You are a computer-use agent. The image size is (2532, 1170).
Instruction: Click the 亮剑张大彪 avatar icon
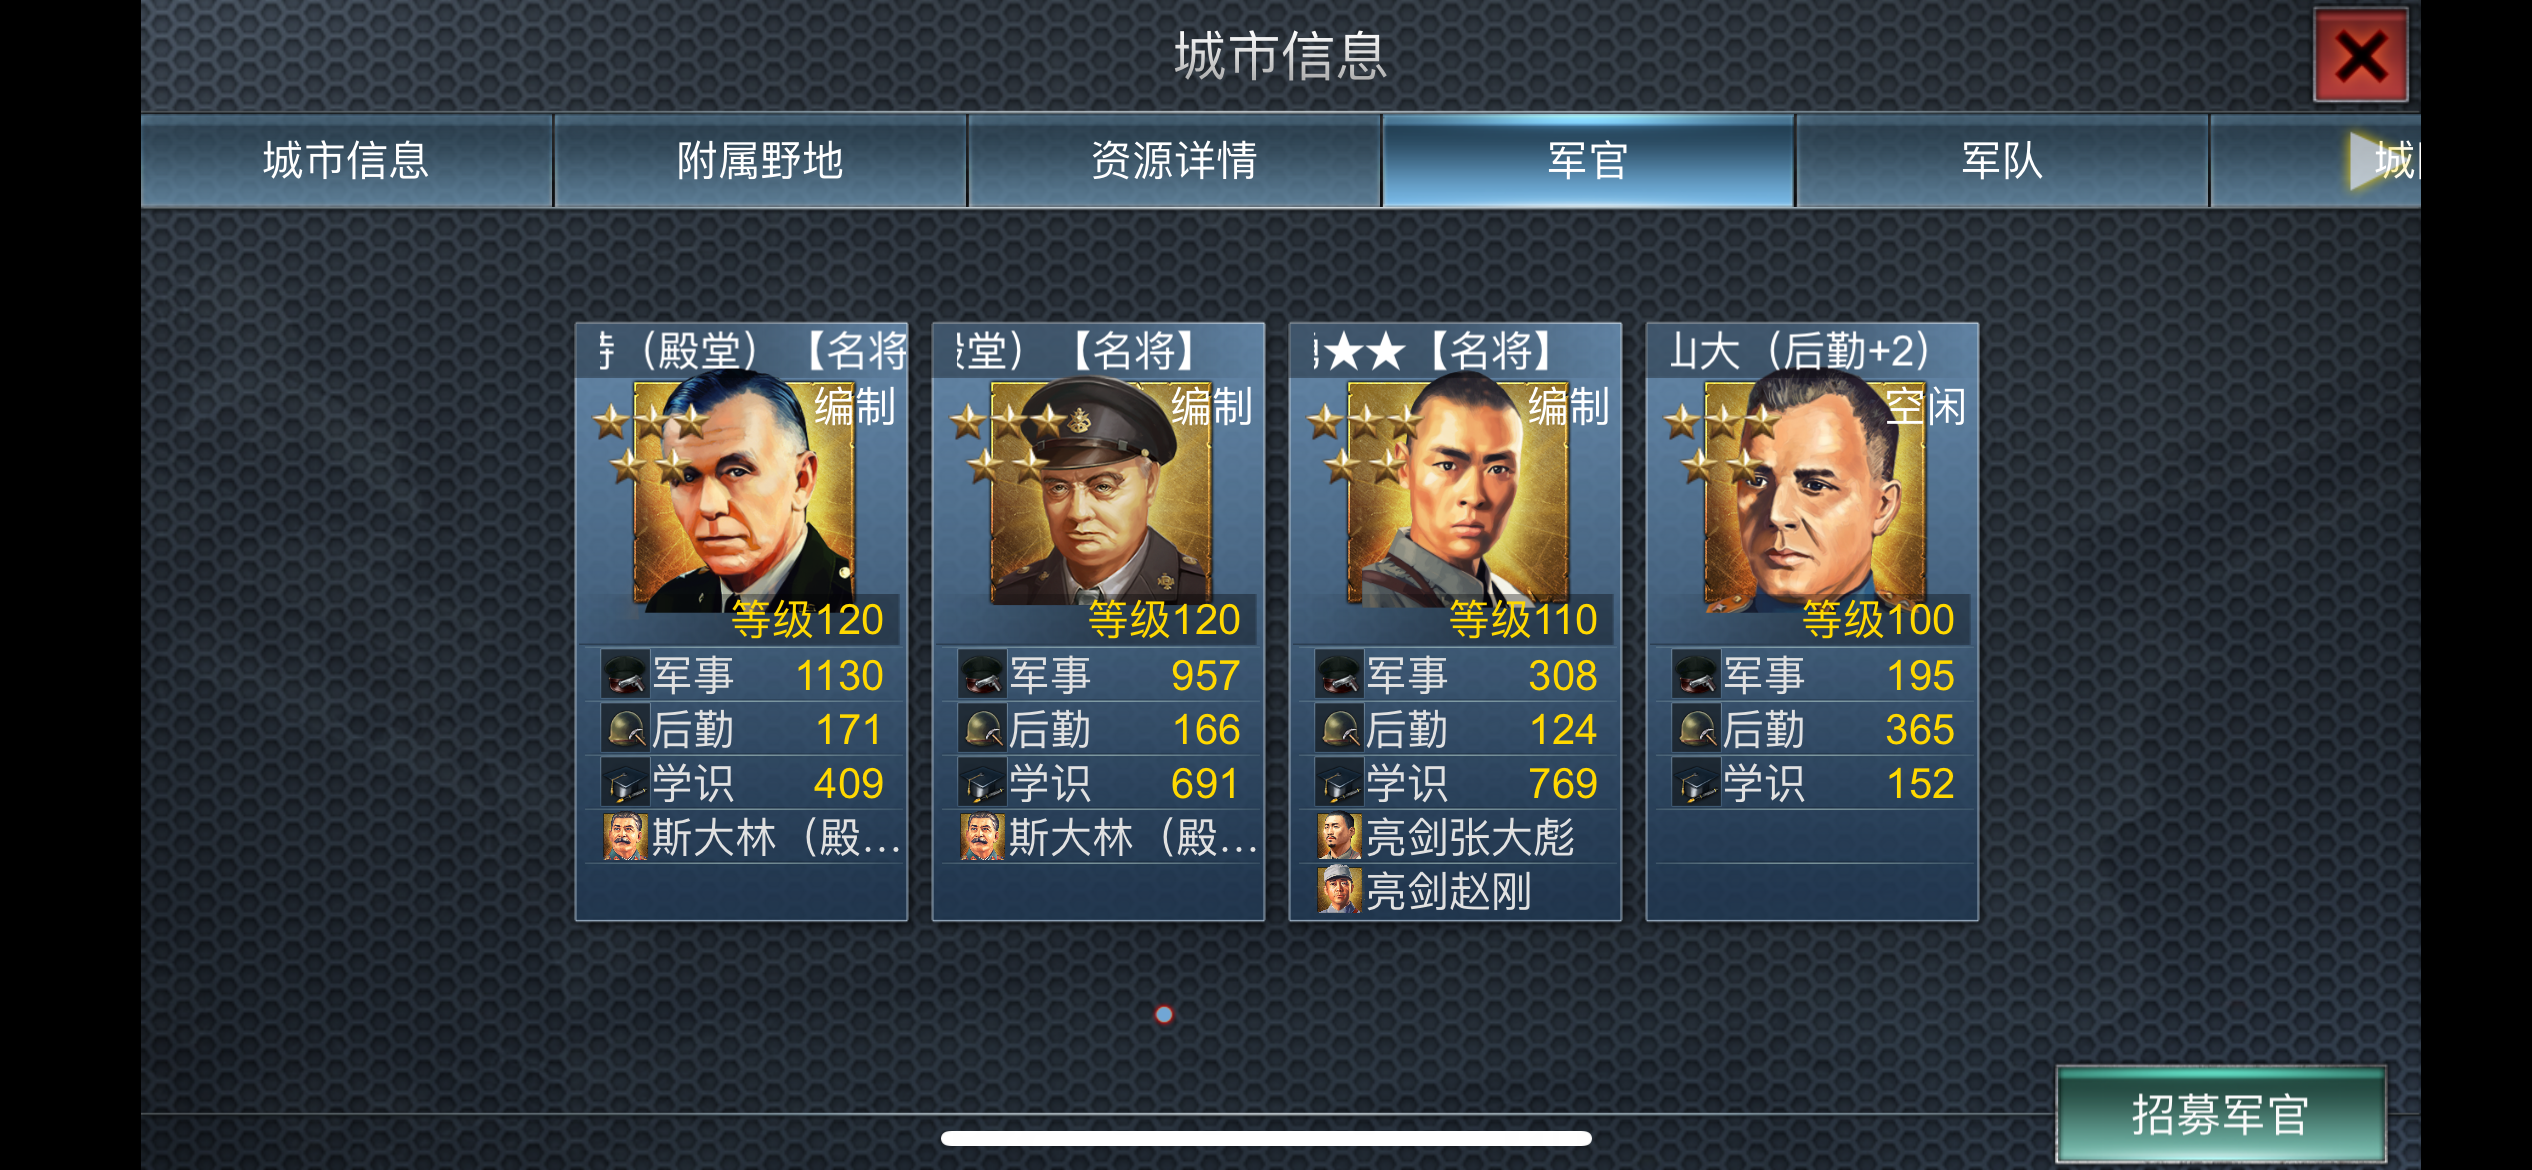(1339, 837)
